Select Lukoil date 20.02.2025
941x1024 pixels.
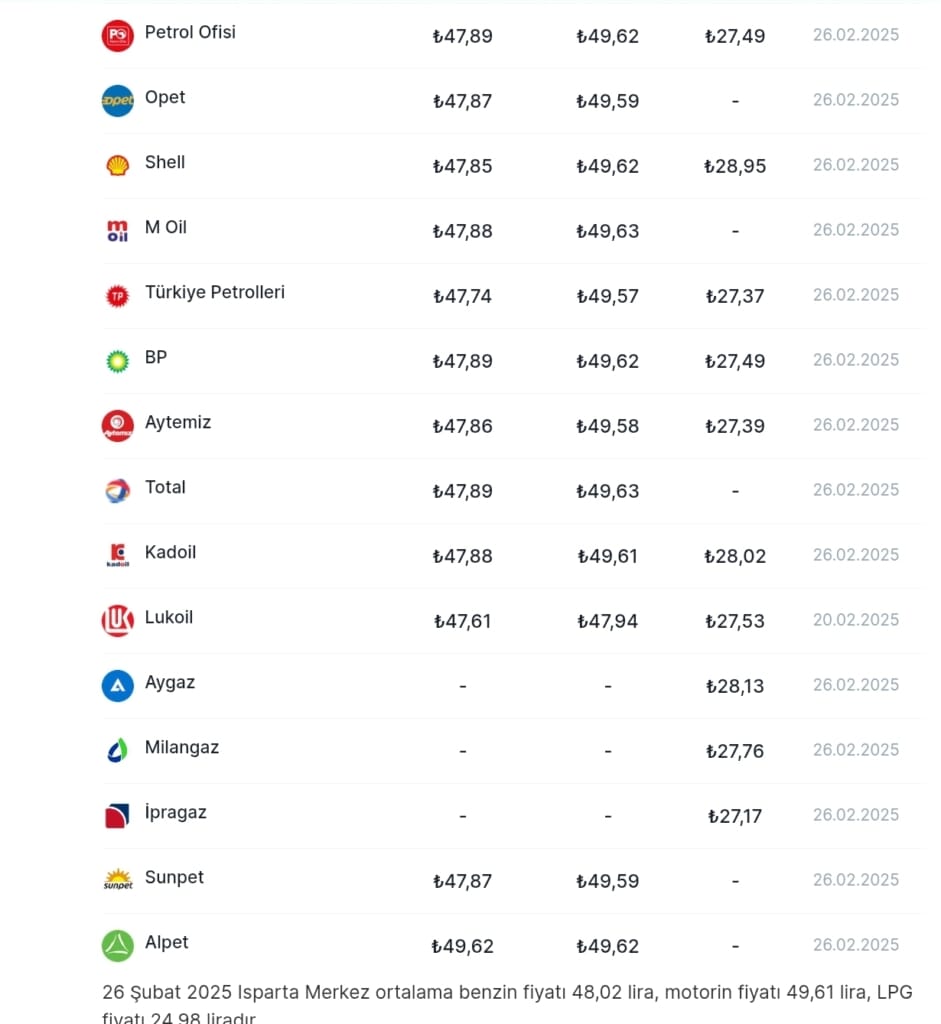coord(855,620)
